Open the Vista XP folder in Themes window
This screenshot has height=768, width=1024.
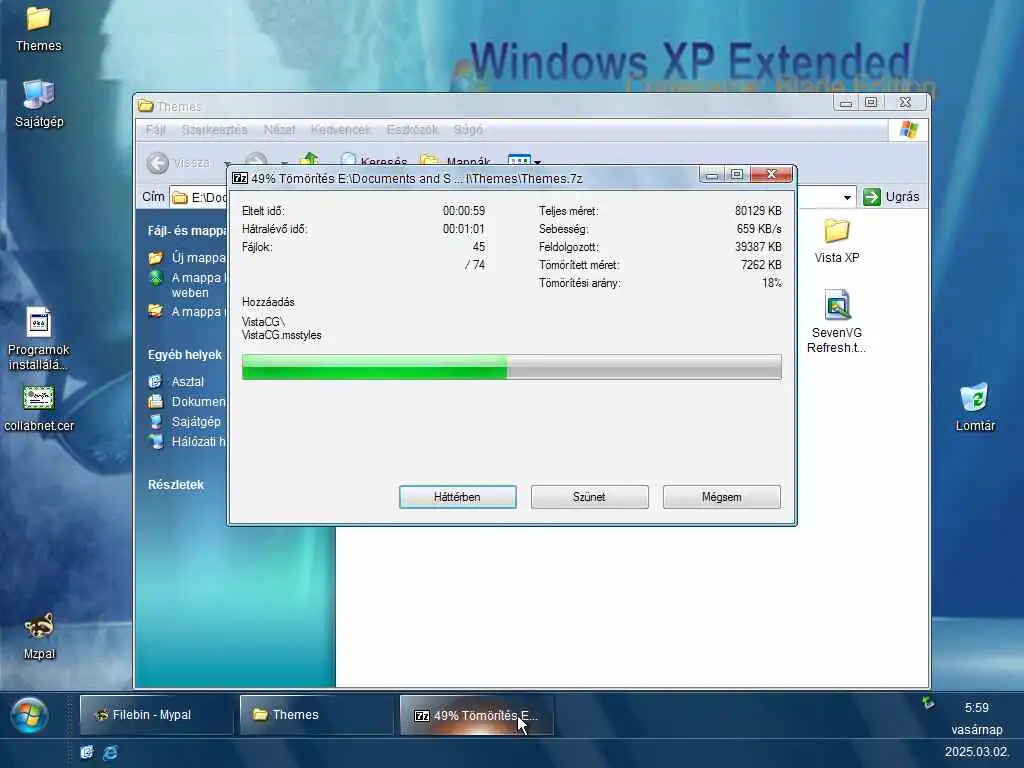point(837,240)
